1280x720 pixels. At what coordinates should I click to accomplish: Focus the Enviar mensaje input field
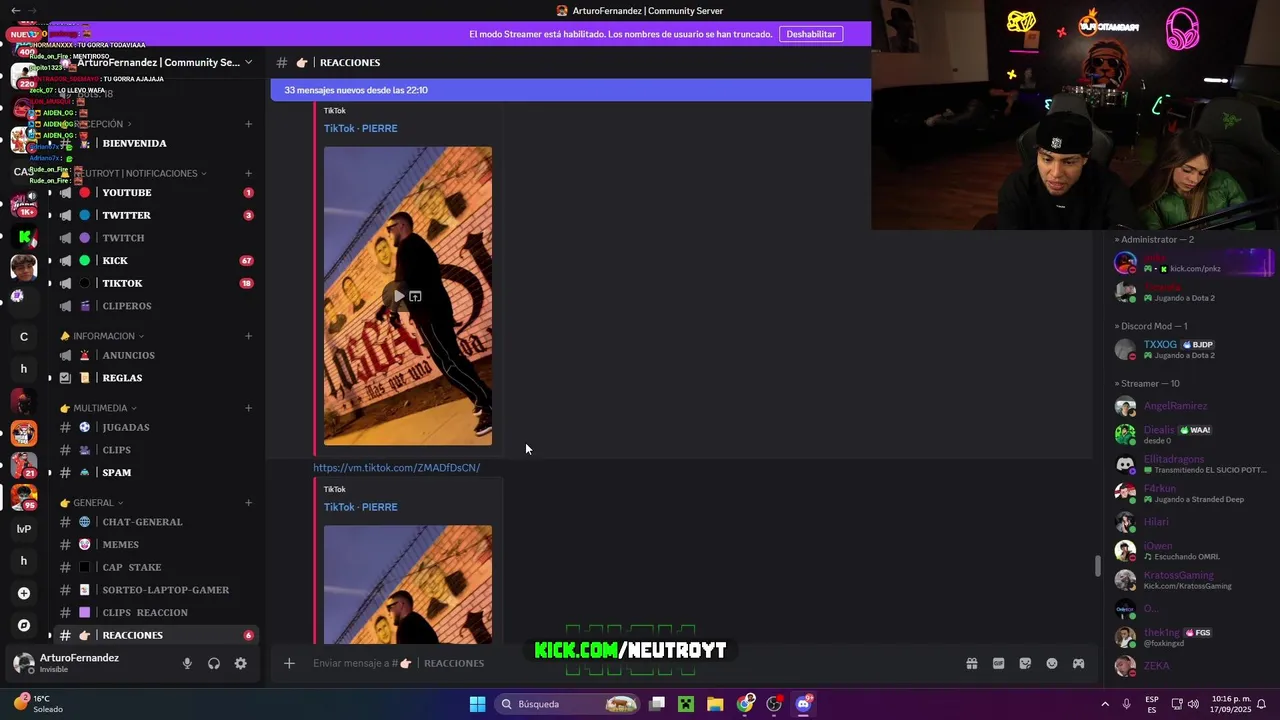[630, 663]
